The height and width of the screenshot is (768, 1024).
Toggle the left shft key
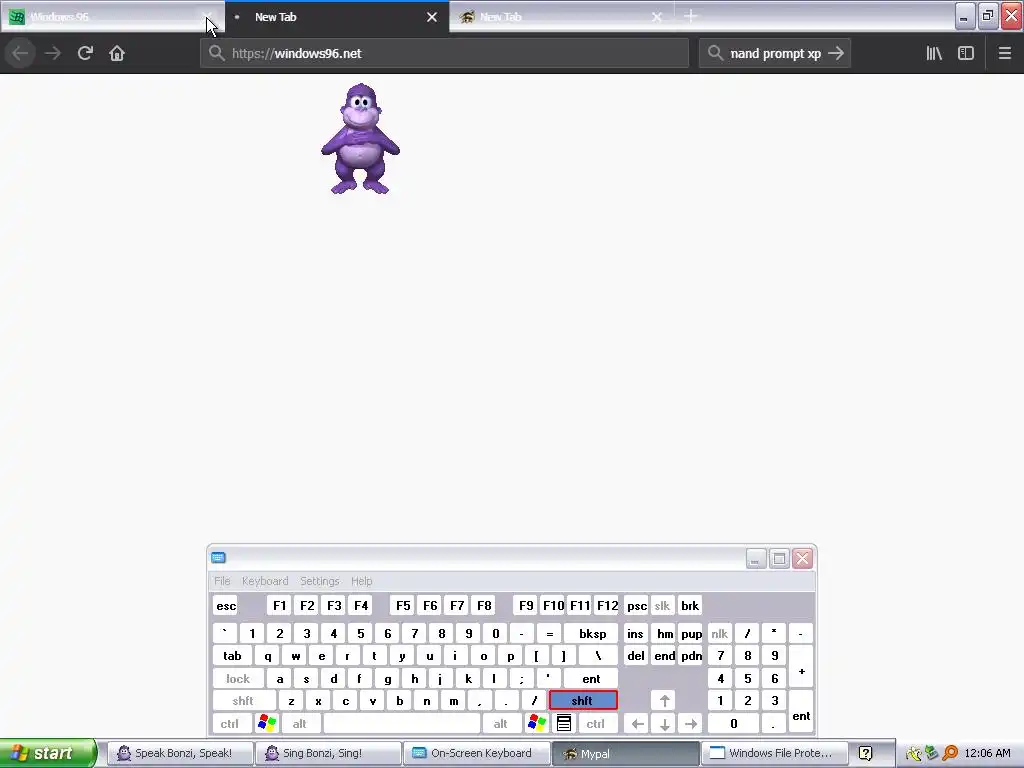(x=244, y=701)
